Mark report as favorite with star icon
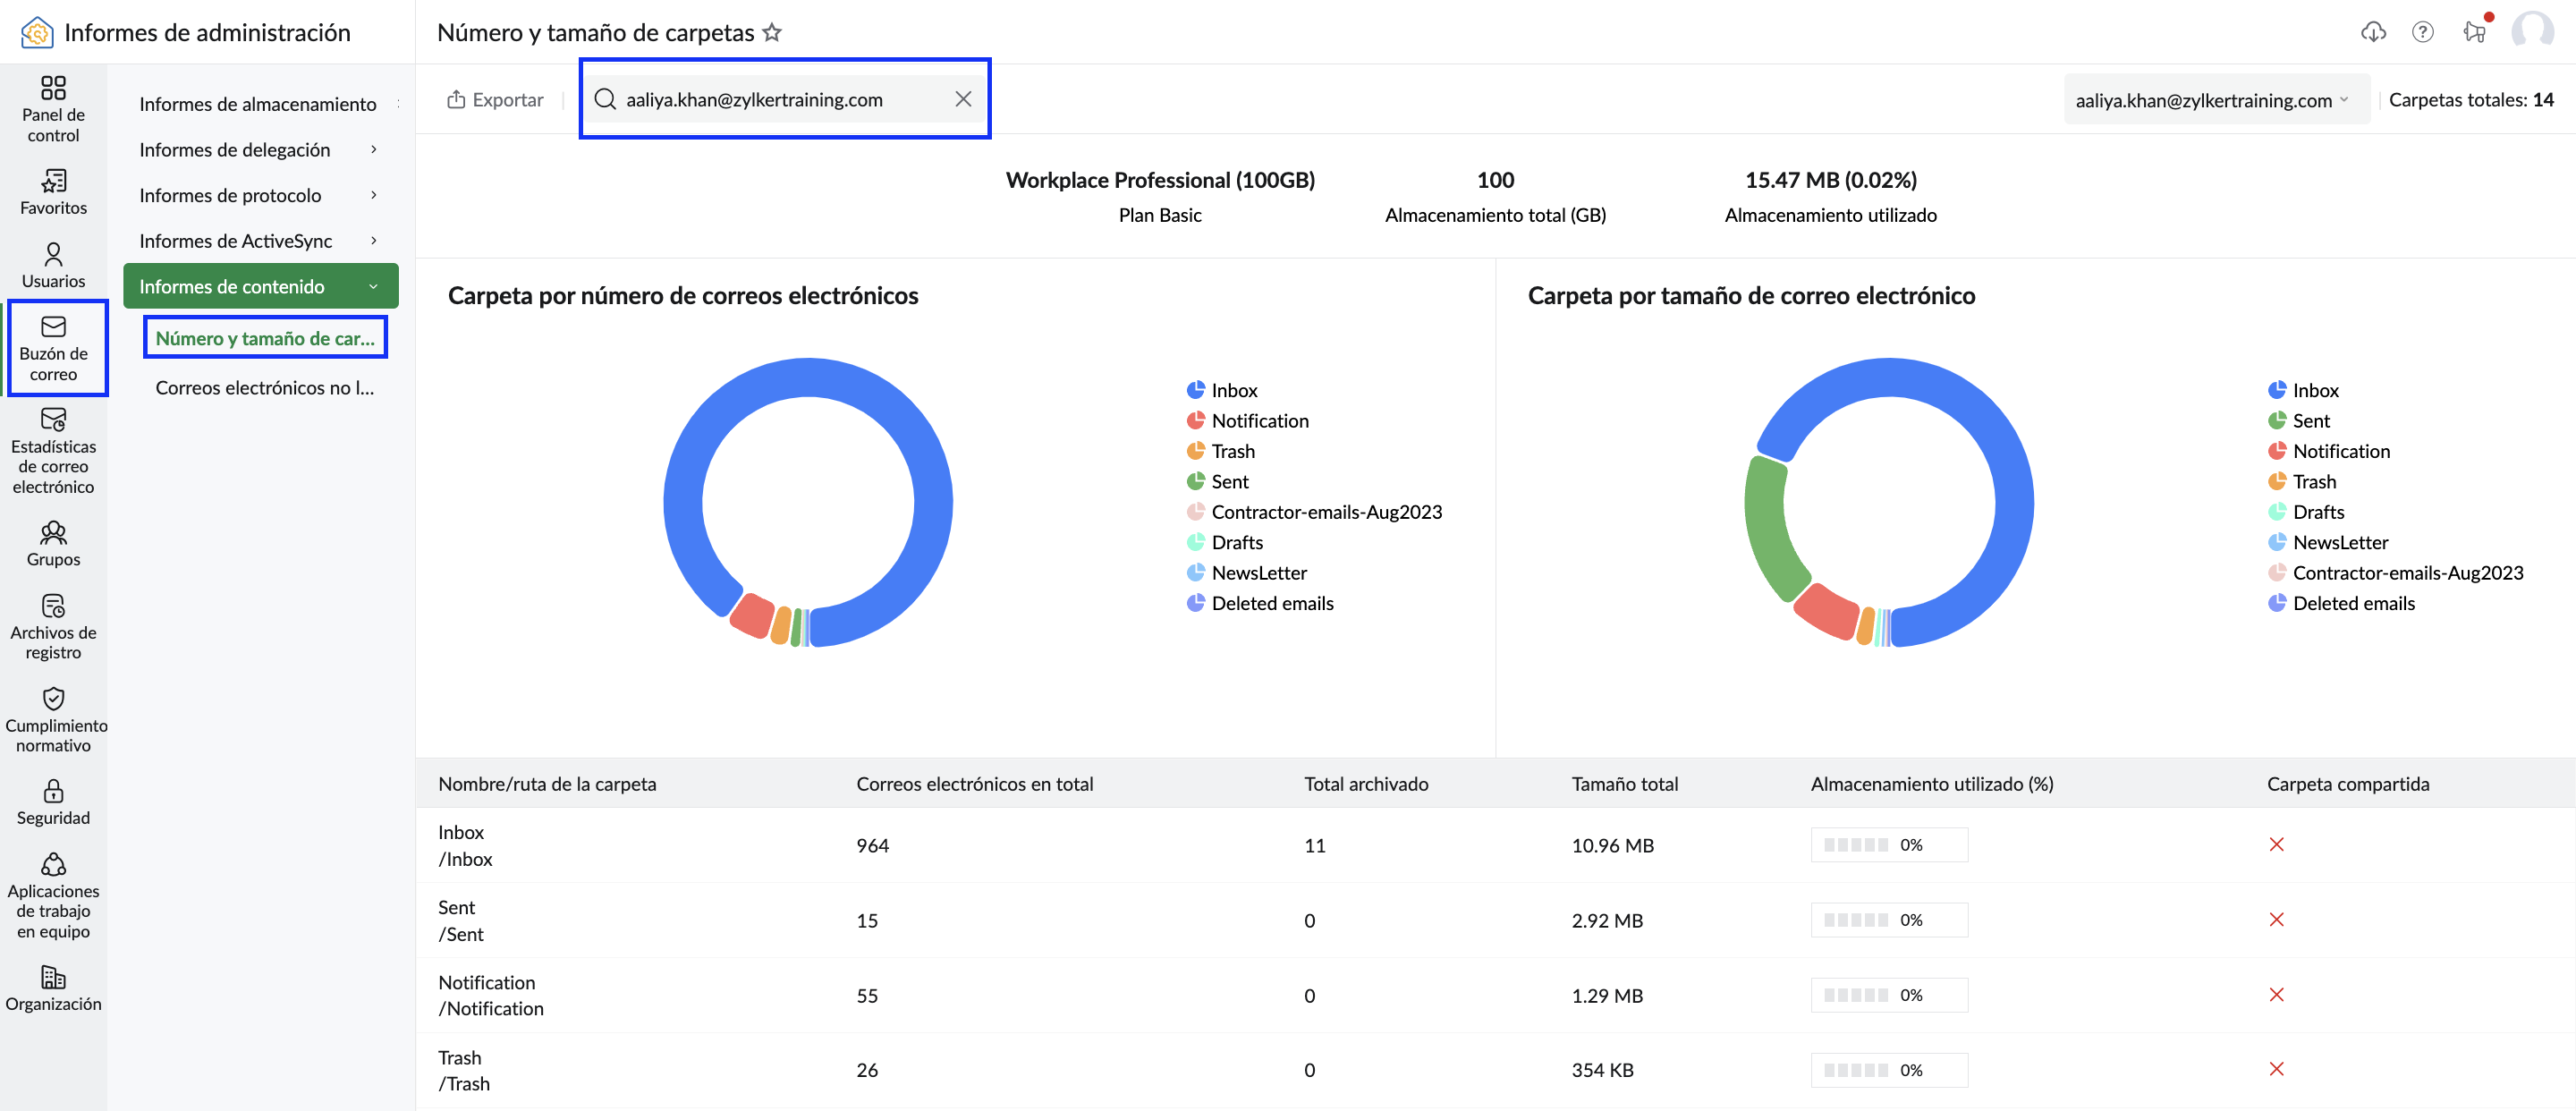 click(x=772, y=32)
